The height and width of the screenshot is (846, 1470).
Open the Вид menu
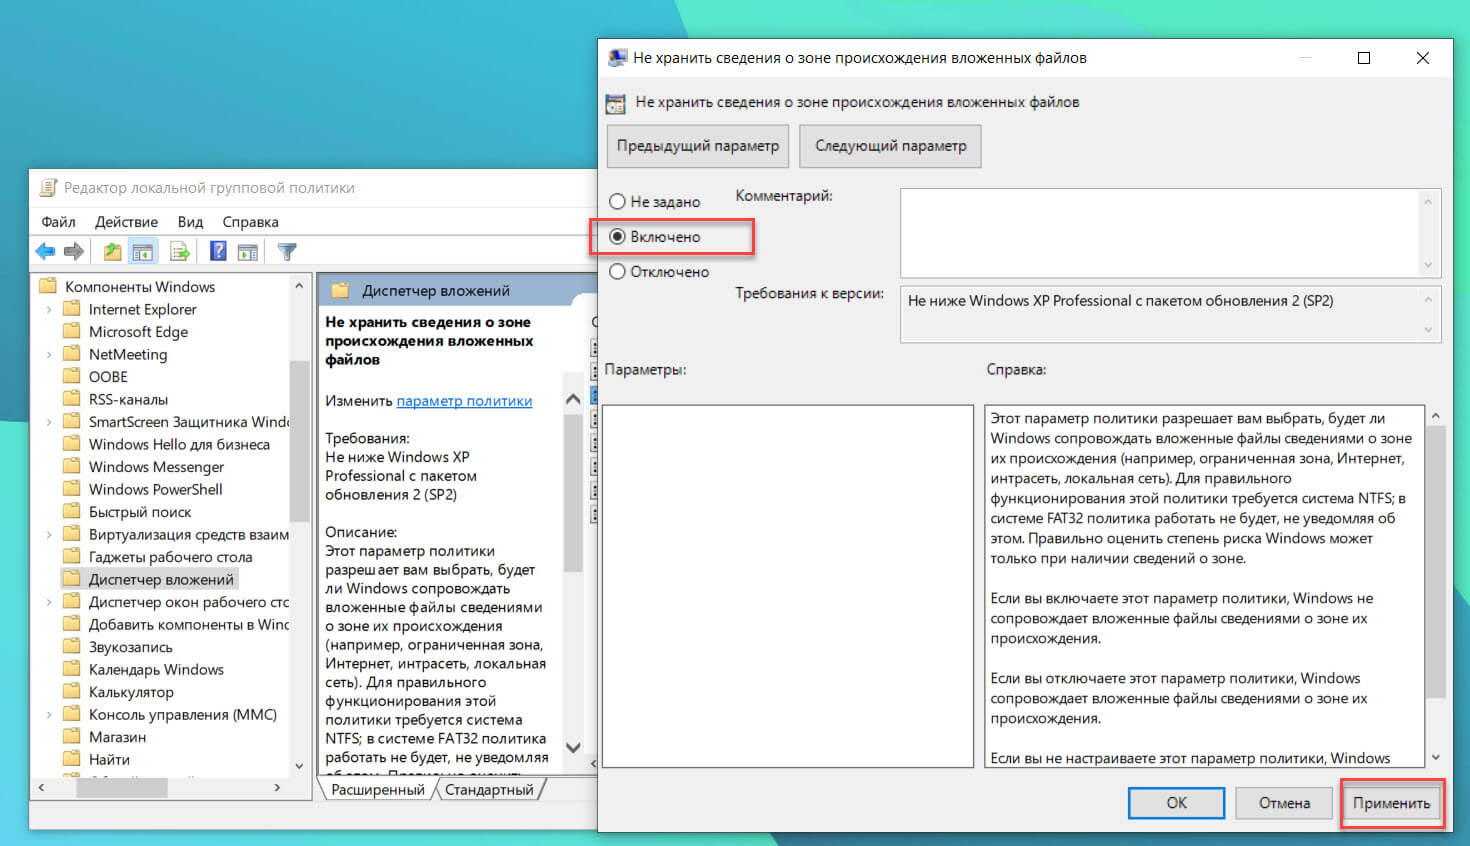point(190,222)
